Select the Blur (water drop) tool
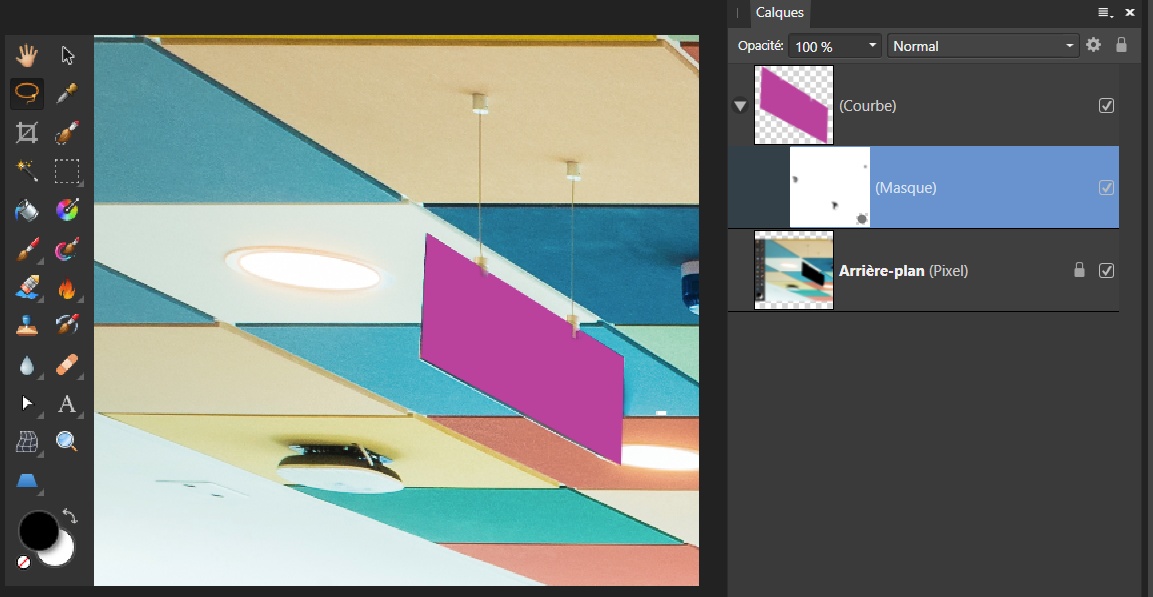Image resolution: width=1153 pixels, height=597 pixels. tap(27, 365)
